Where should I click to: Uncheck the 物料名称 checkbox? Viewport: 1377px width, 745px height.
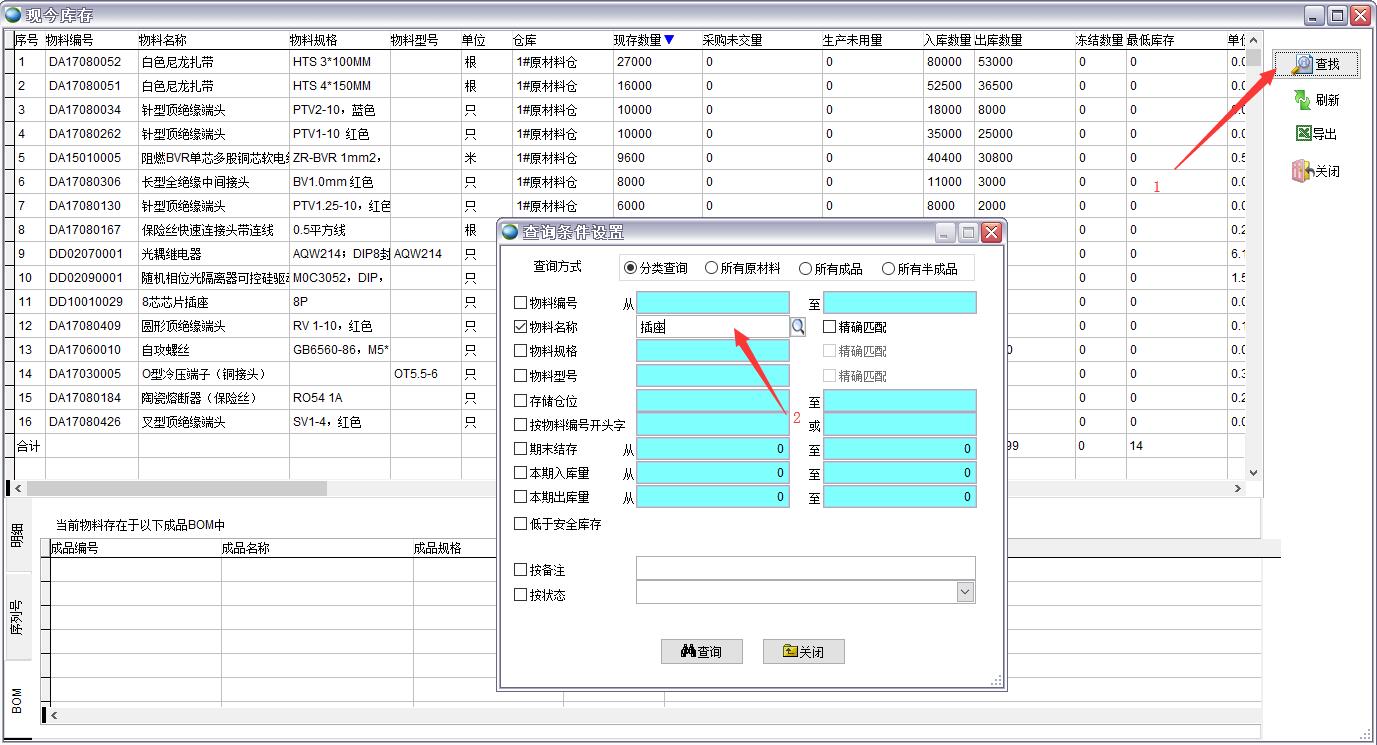click(x=520, y=327)
